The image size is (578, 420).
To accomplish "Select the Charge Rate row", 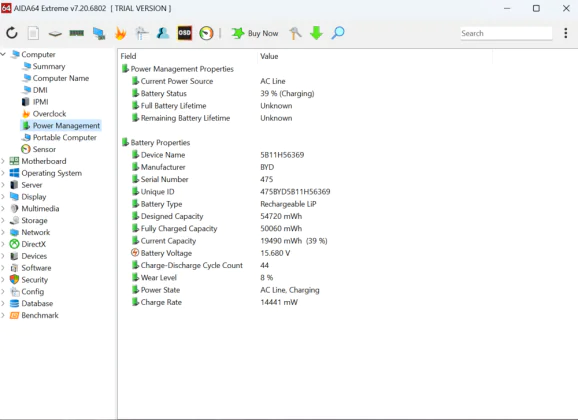I will pos(215,302).
